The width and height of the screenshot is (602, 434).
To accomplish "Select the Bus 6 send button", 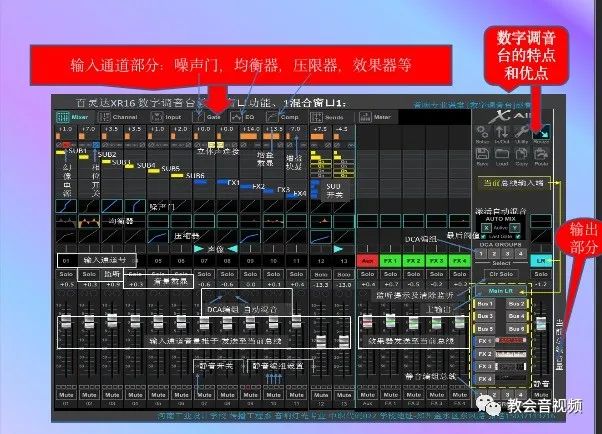I will coord(516,329).
